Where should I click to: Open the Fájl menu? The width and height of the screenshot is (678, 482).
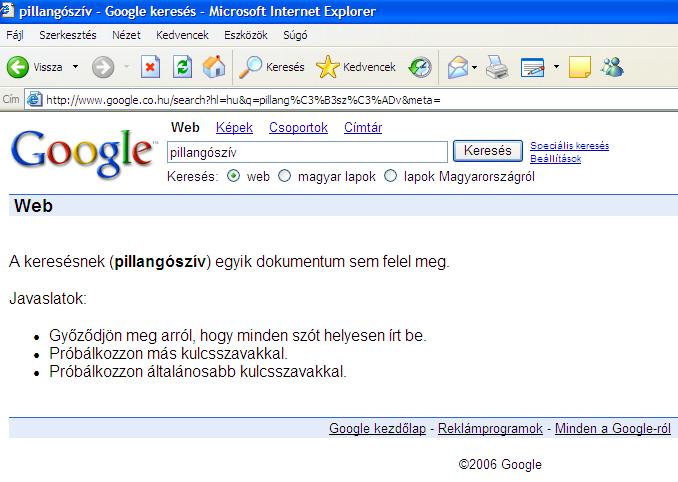point(15,35)
